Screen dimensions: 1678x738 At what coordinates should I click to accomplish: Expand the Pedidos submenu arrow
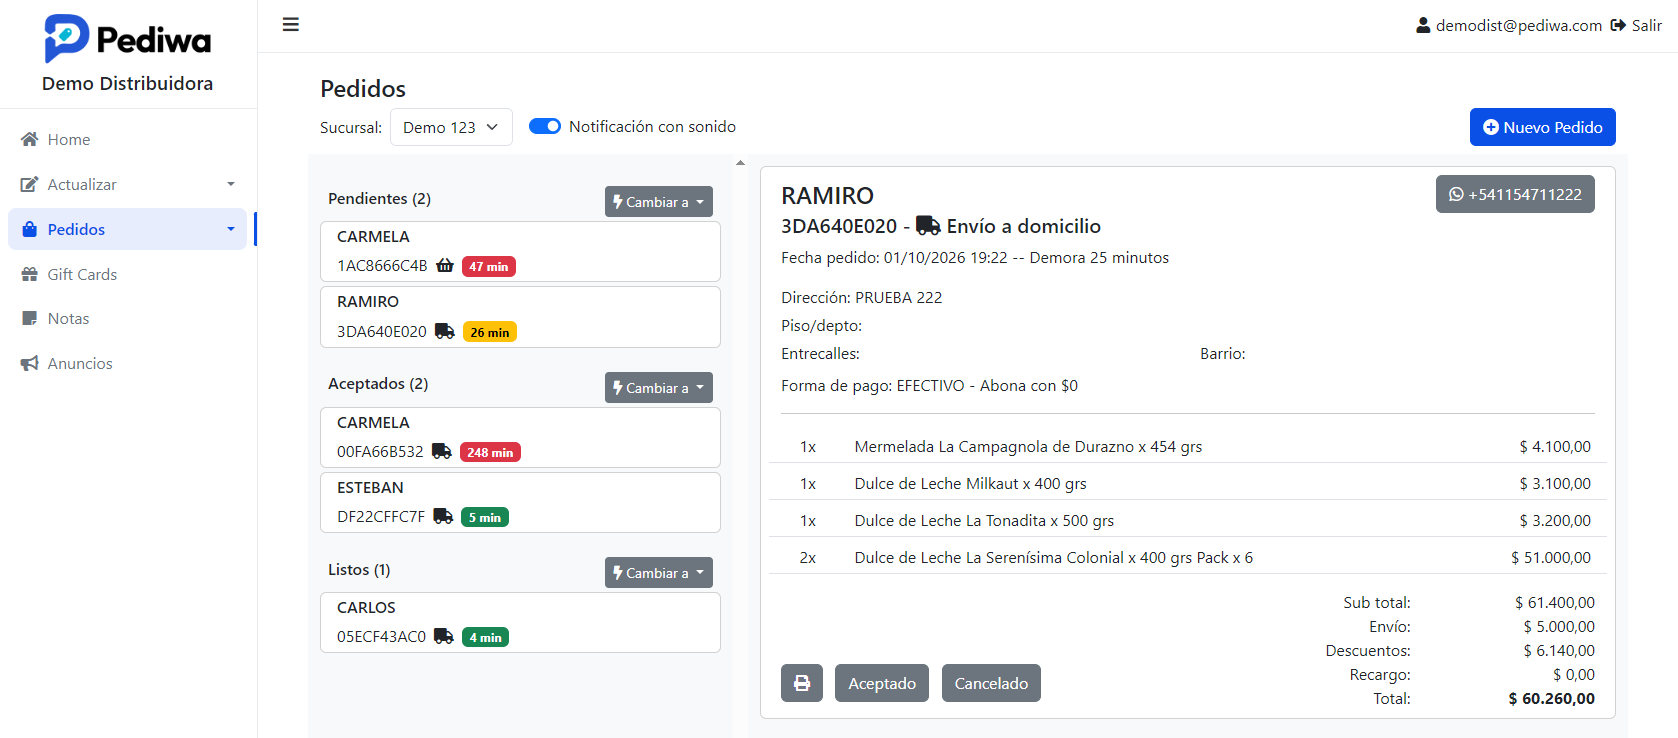(x=231, y=229)
